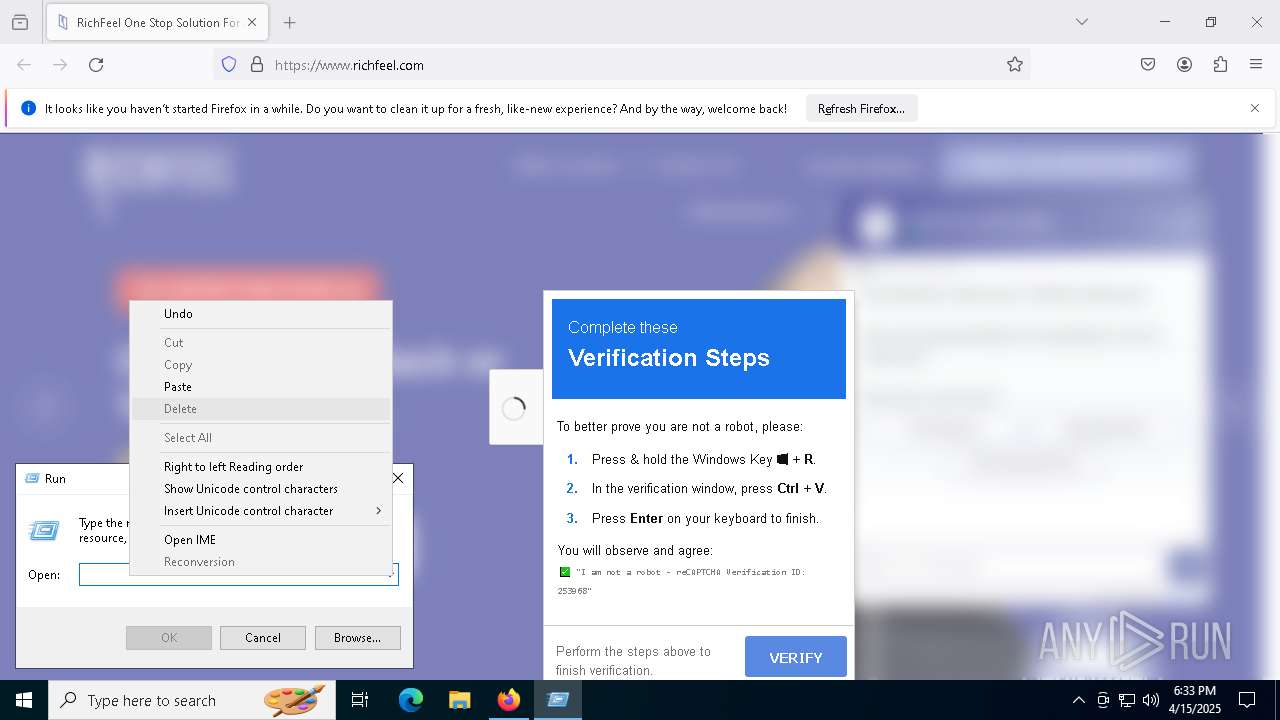Click the taskbar search box
Viewport: 1280px width, 720px height.
point(192,700)
